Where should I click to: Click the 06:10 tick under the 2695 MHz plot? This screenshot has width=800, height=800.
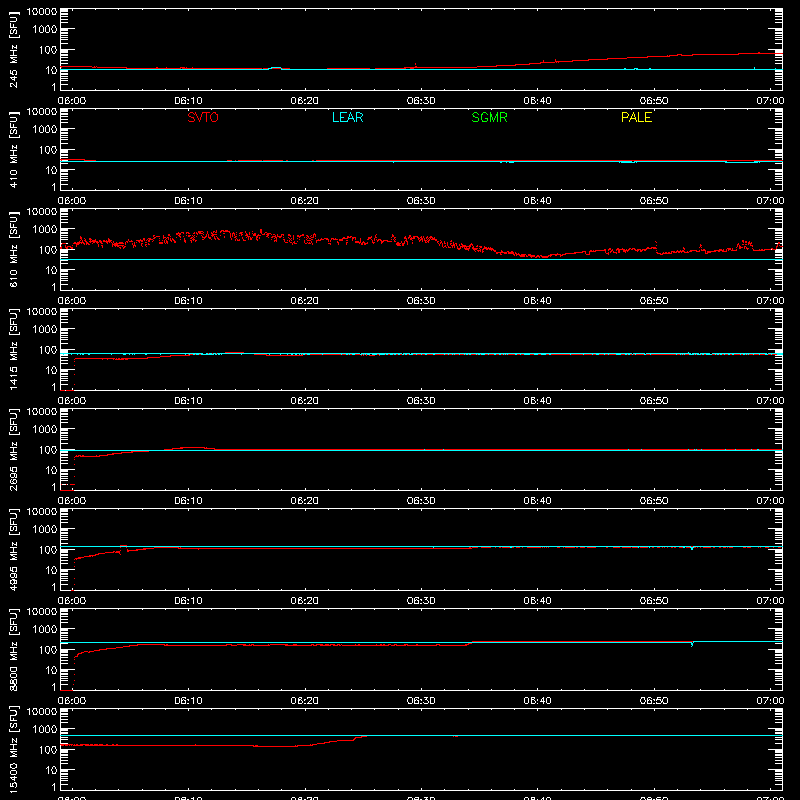[x=188, y=501]
